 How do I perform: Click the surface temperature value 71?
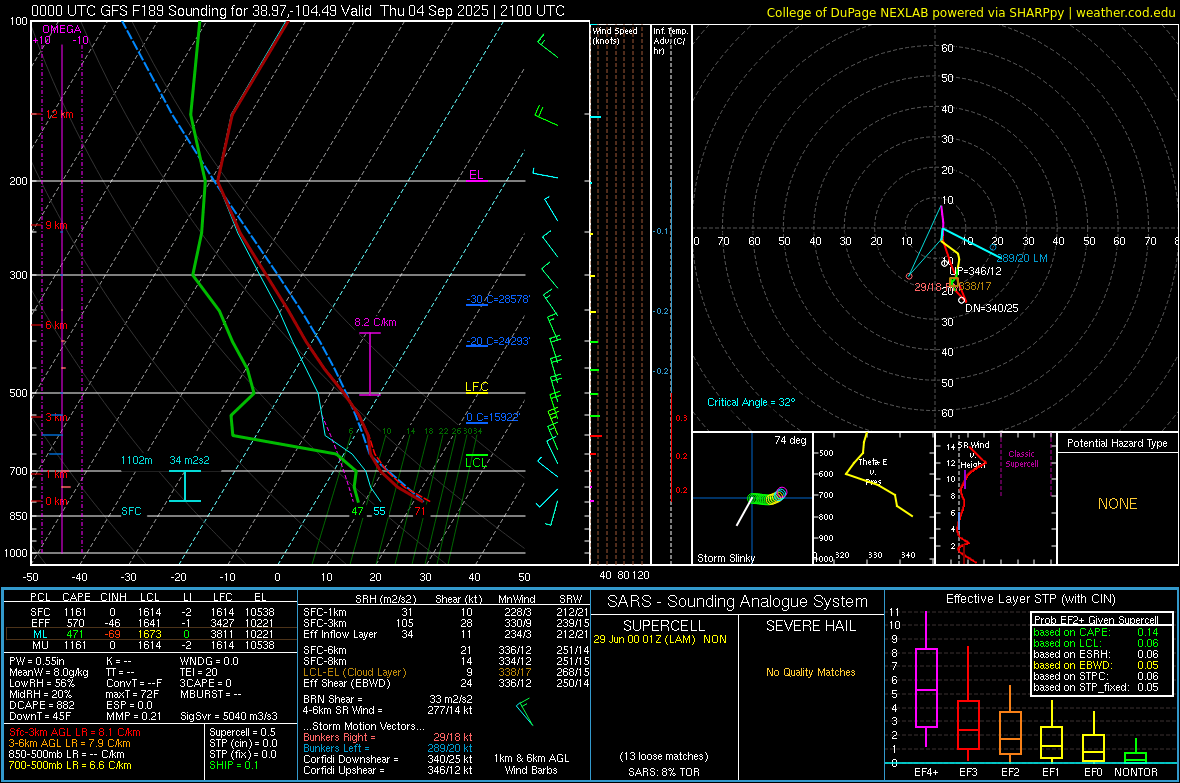click(420, 511)
